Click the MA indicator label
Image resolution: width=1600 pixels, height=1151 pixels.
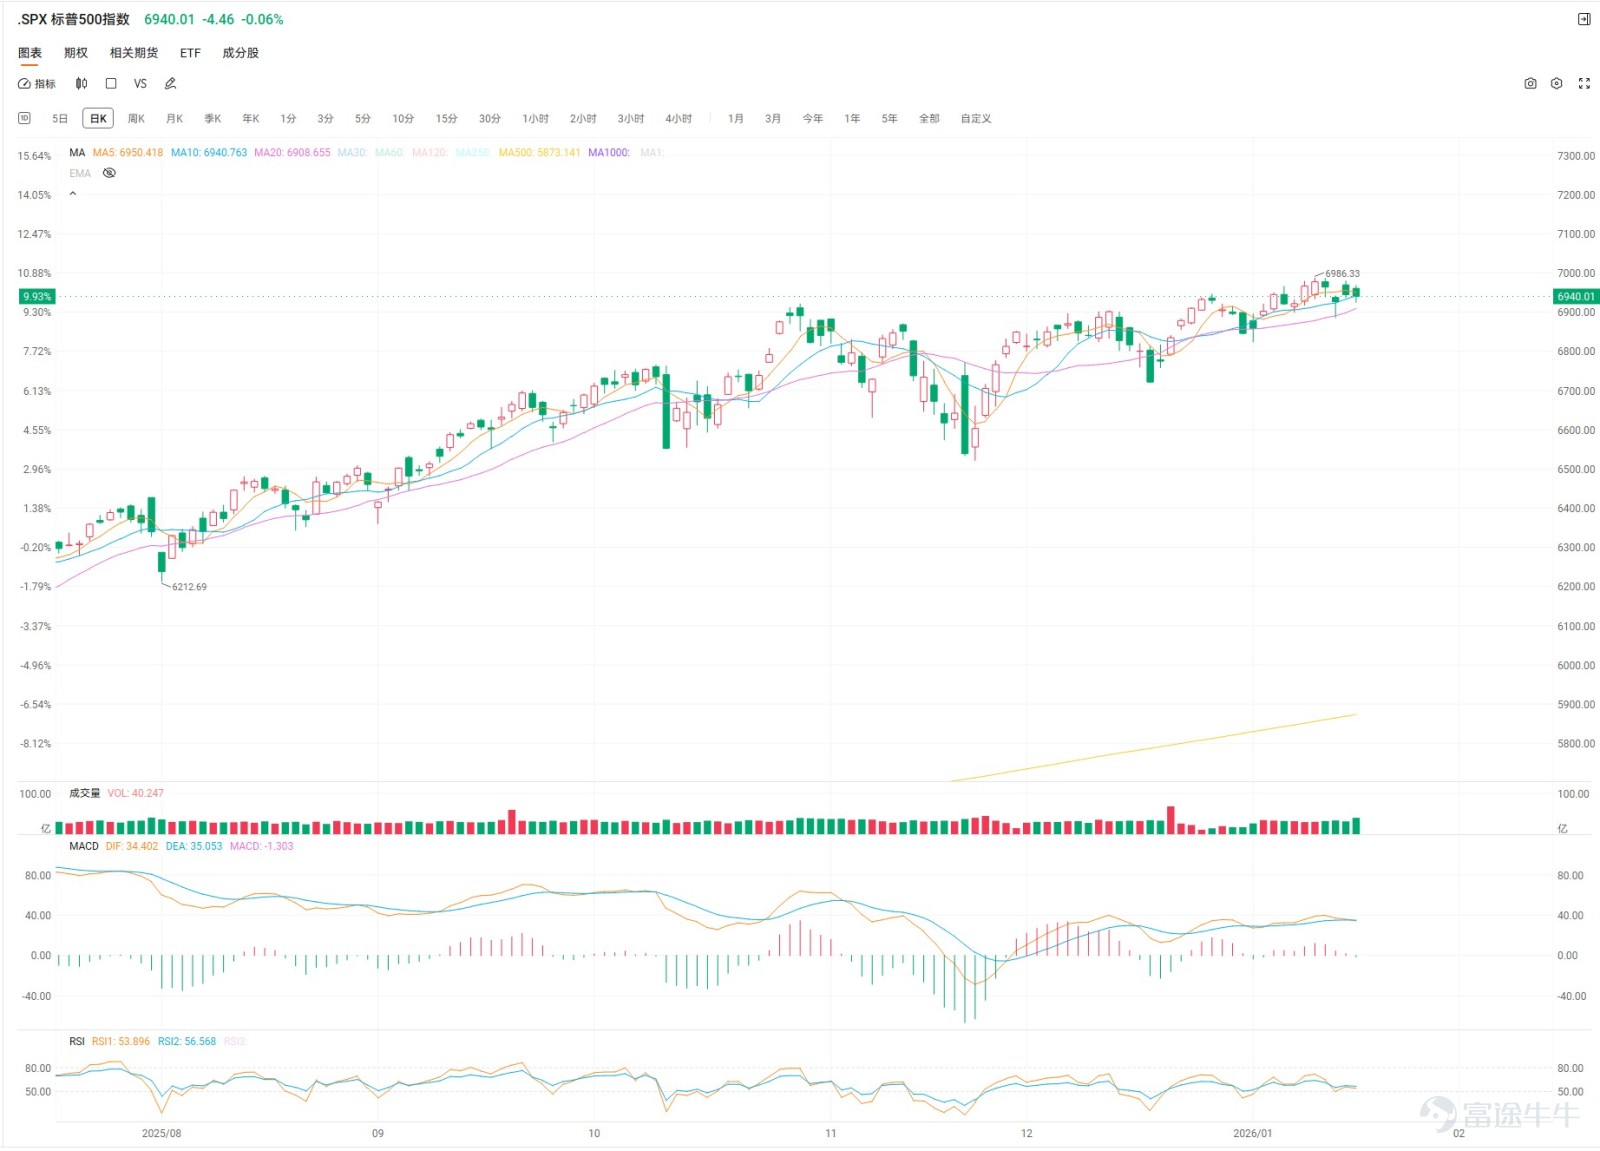coord(77,153)
